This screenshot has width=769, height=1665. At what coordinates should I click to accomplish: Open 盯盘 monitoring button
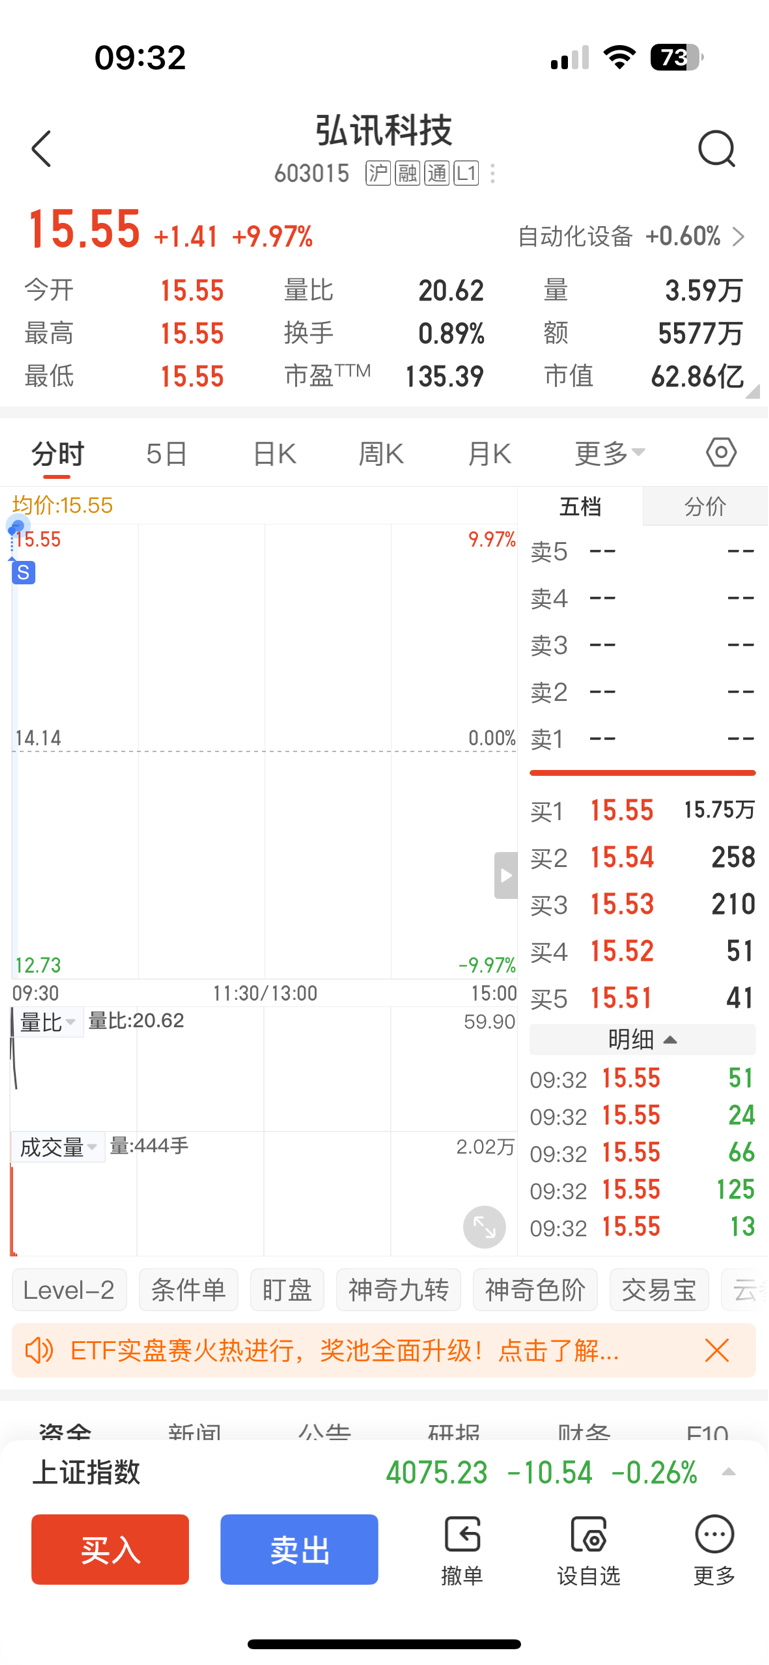point(287,1290)
